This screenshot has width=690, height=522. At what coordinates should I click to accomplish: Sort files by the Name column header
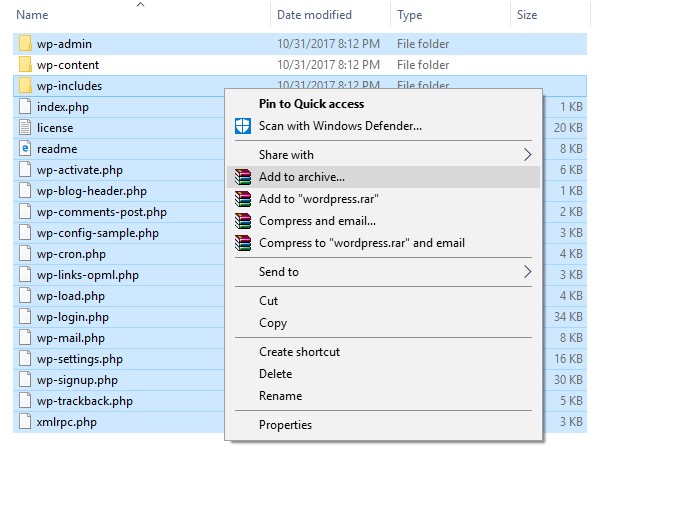[32, 15]
